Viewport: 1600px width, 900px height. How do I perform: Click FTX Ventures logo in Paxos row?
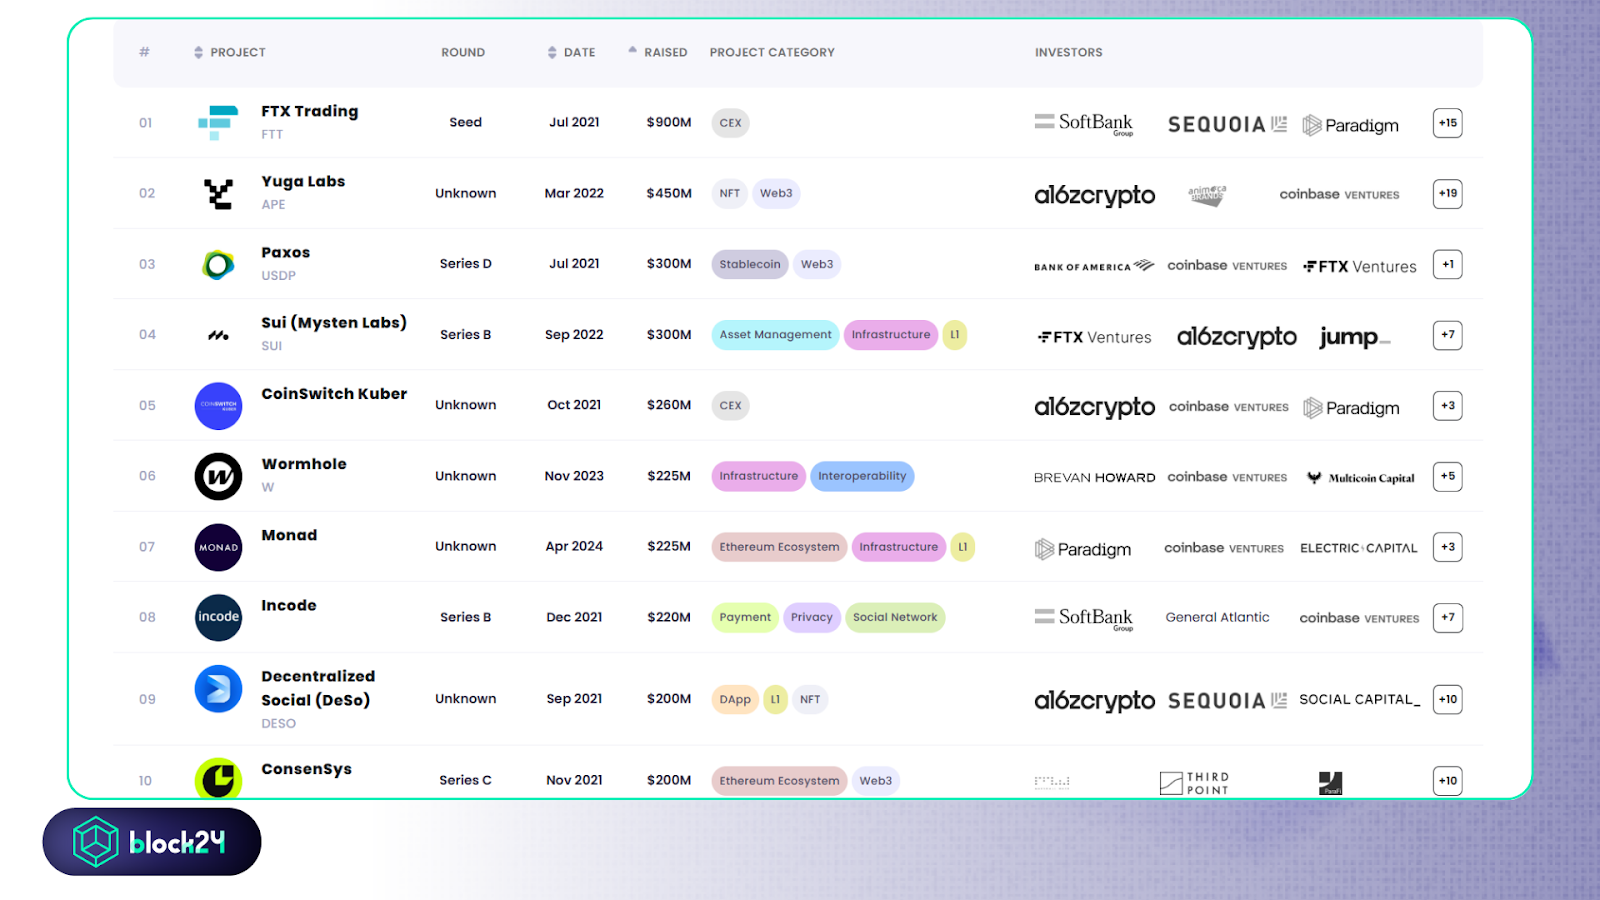[x=1360, y=266]
